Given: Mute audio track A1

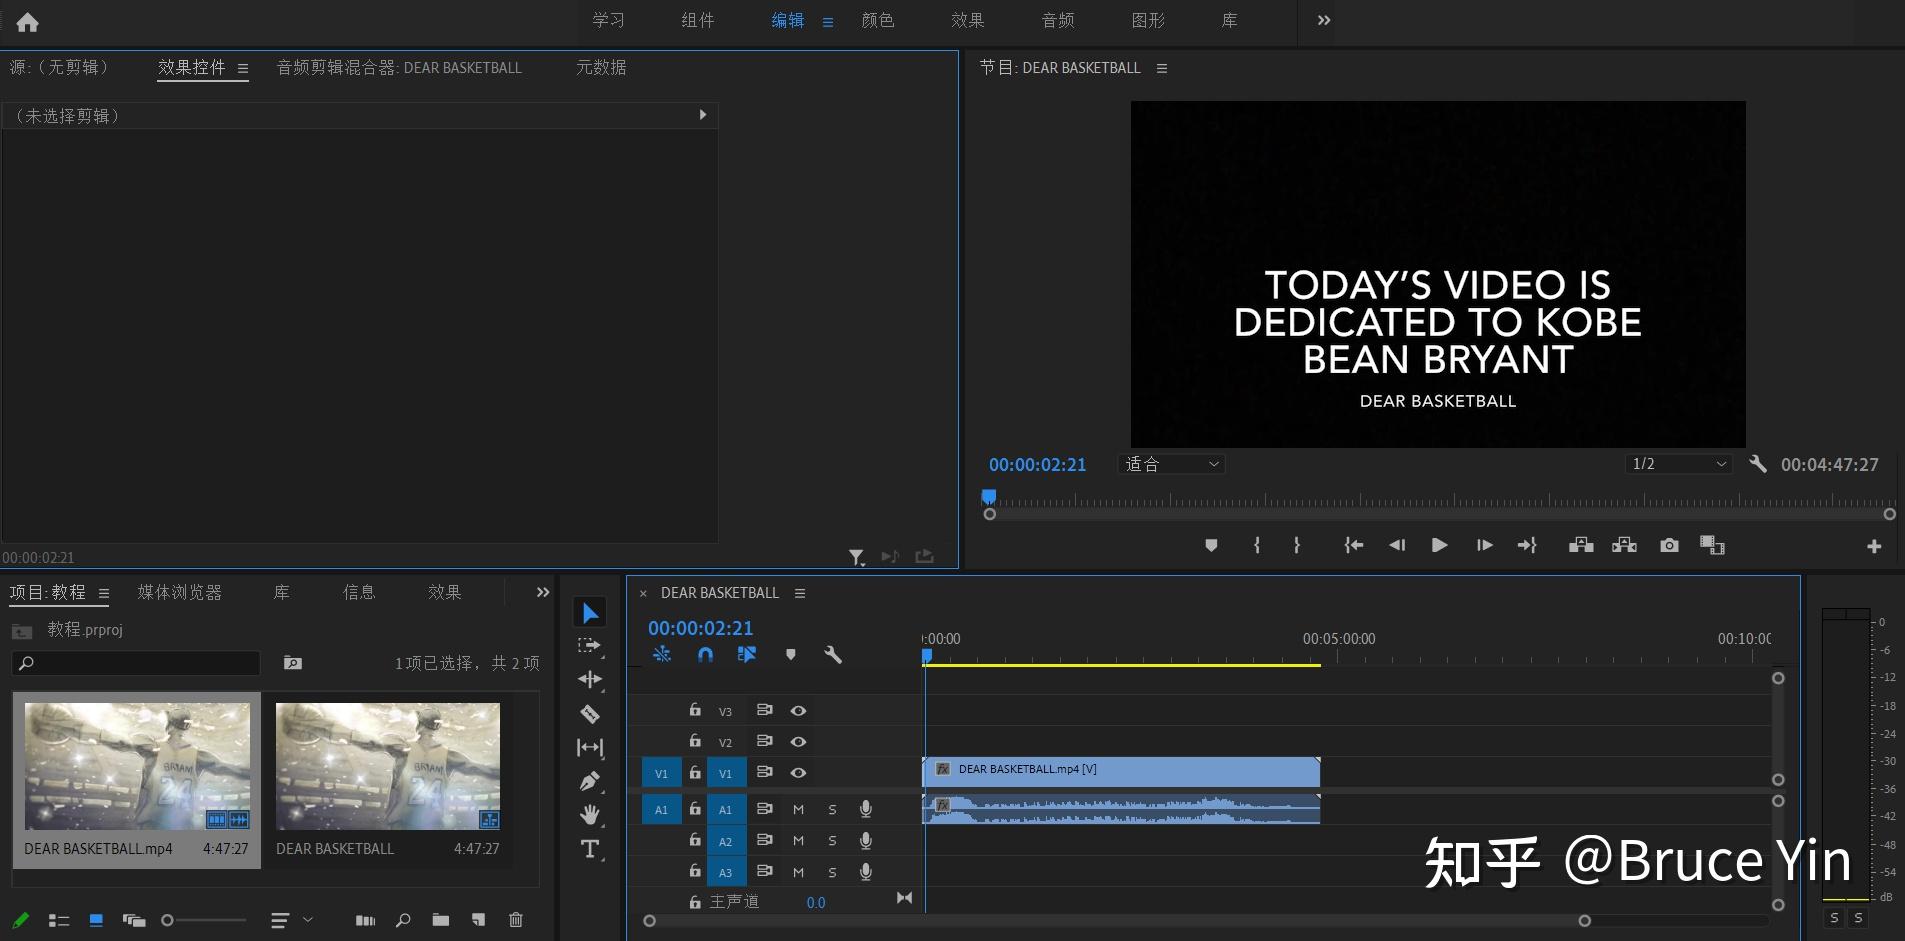Looking at the screenshot, I should pos(798,810).
